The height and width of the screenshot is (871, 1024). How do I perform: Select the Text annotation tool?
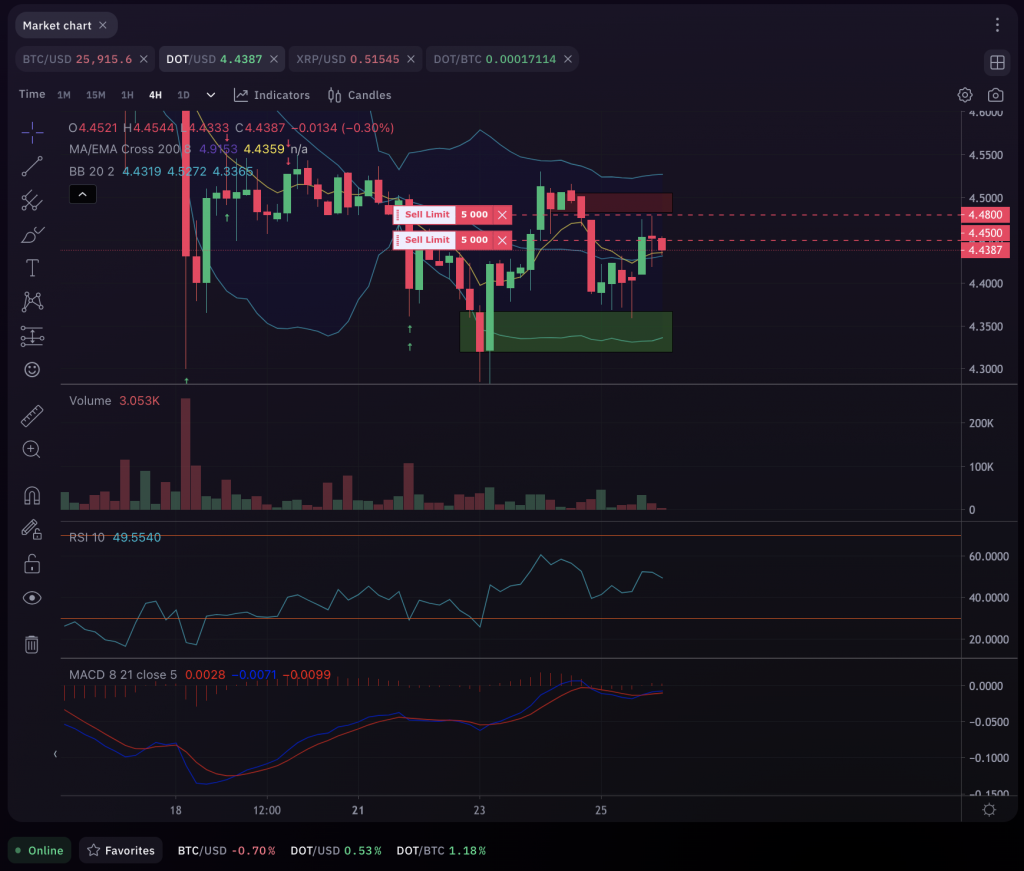tap(32, 268)
